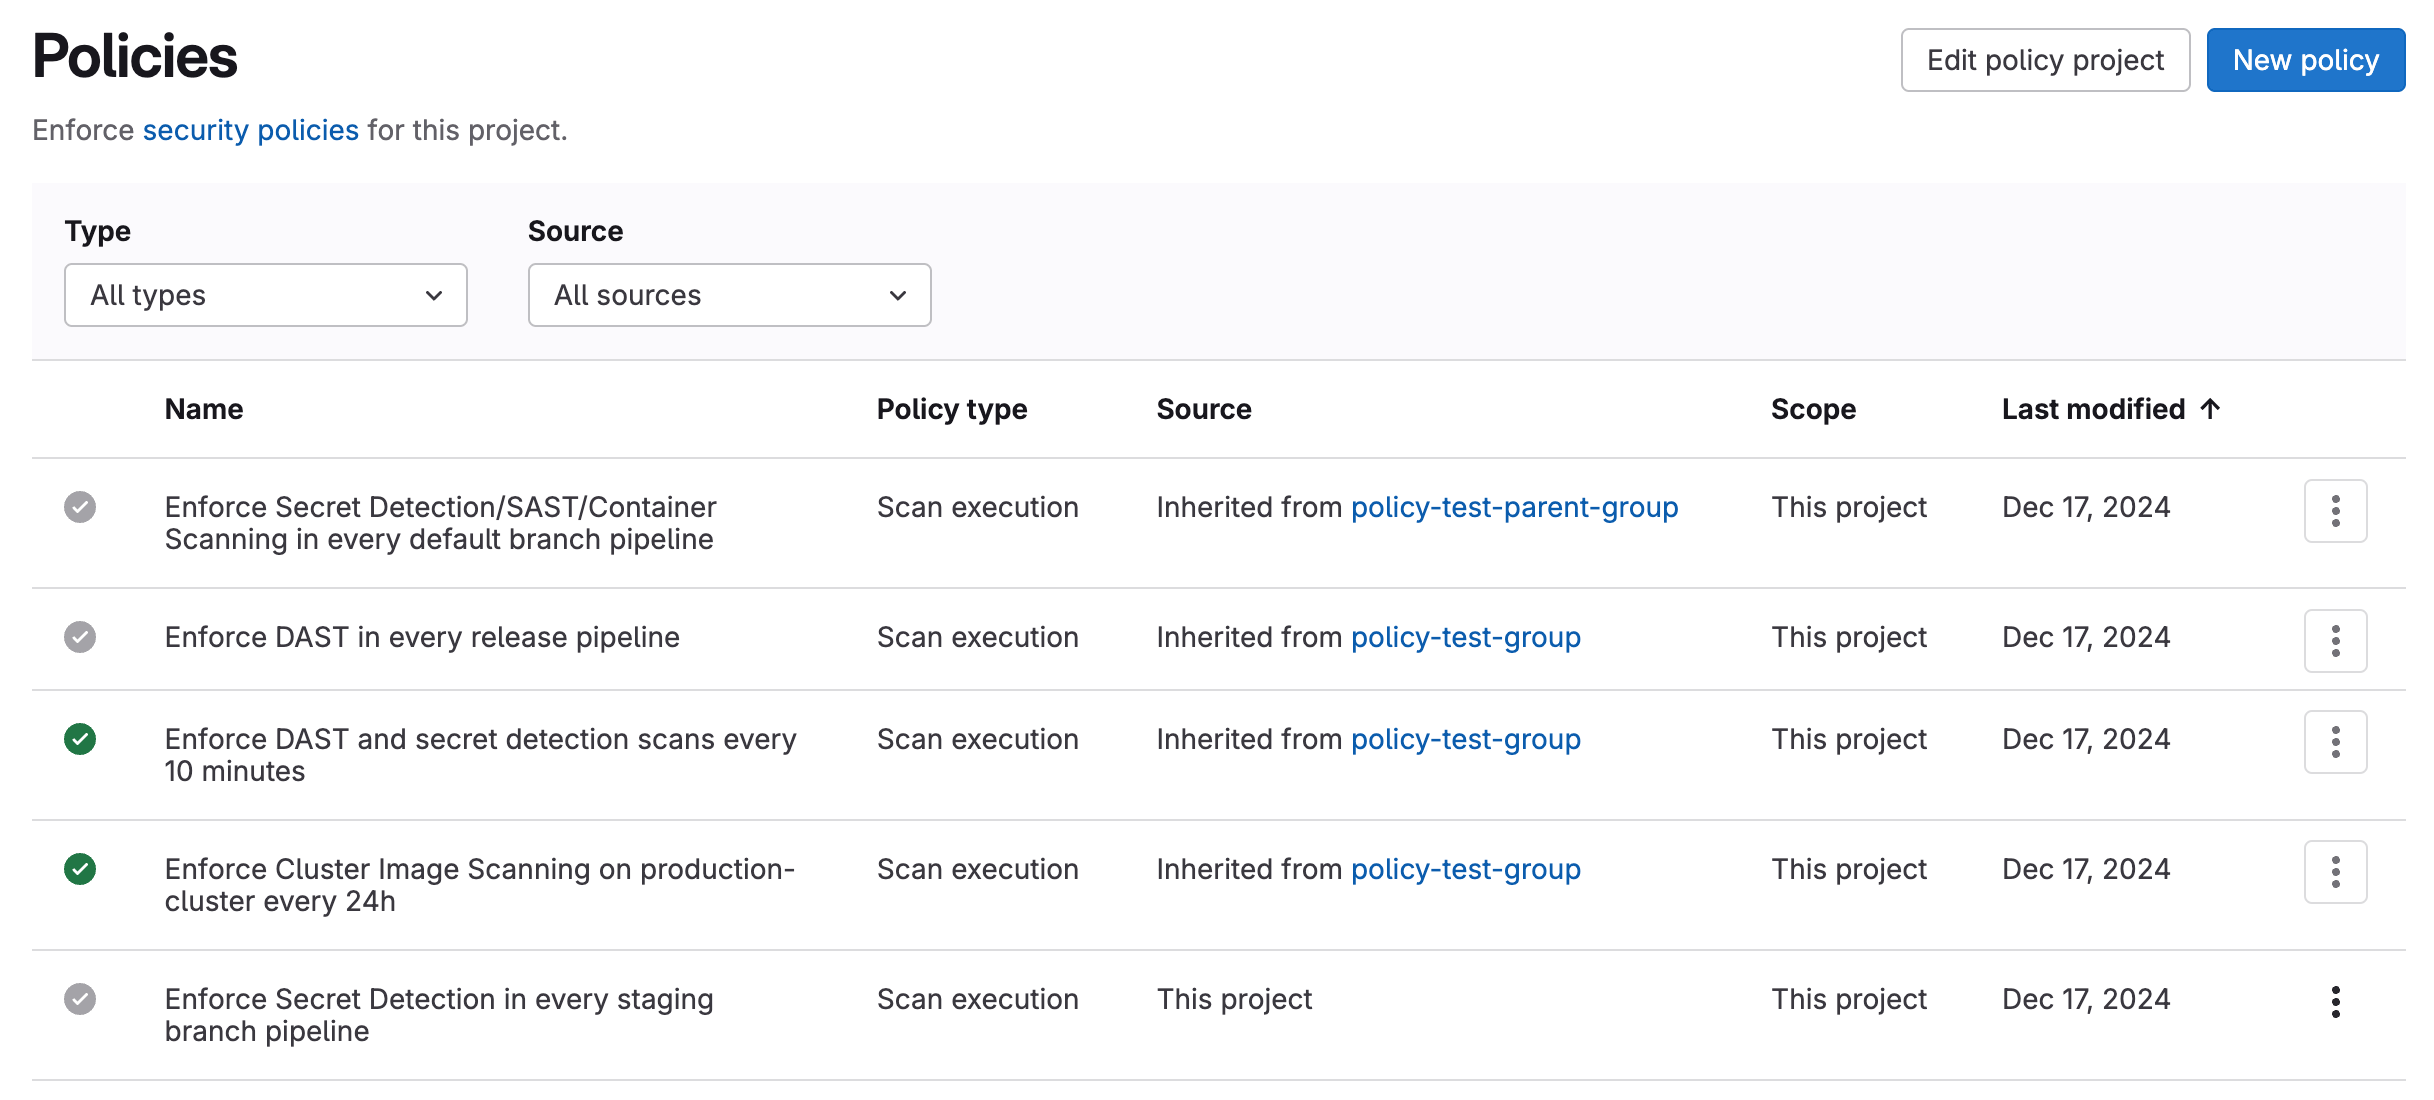This screenshot has width=2434, height=1100.
Task: Sort the table by the Policy type column header
Action: (951, 408)
